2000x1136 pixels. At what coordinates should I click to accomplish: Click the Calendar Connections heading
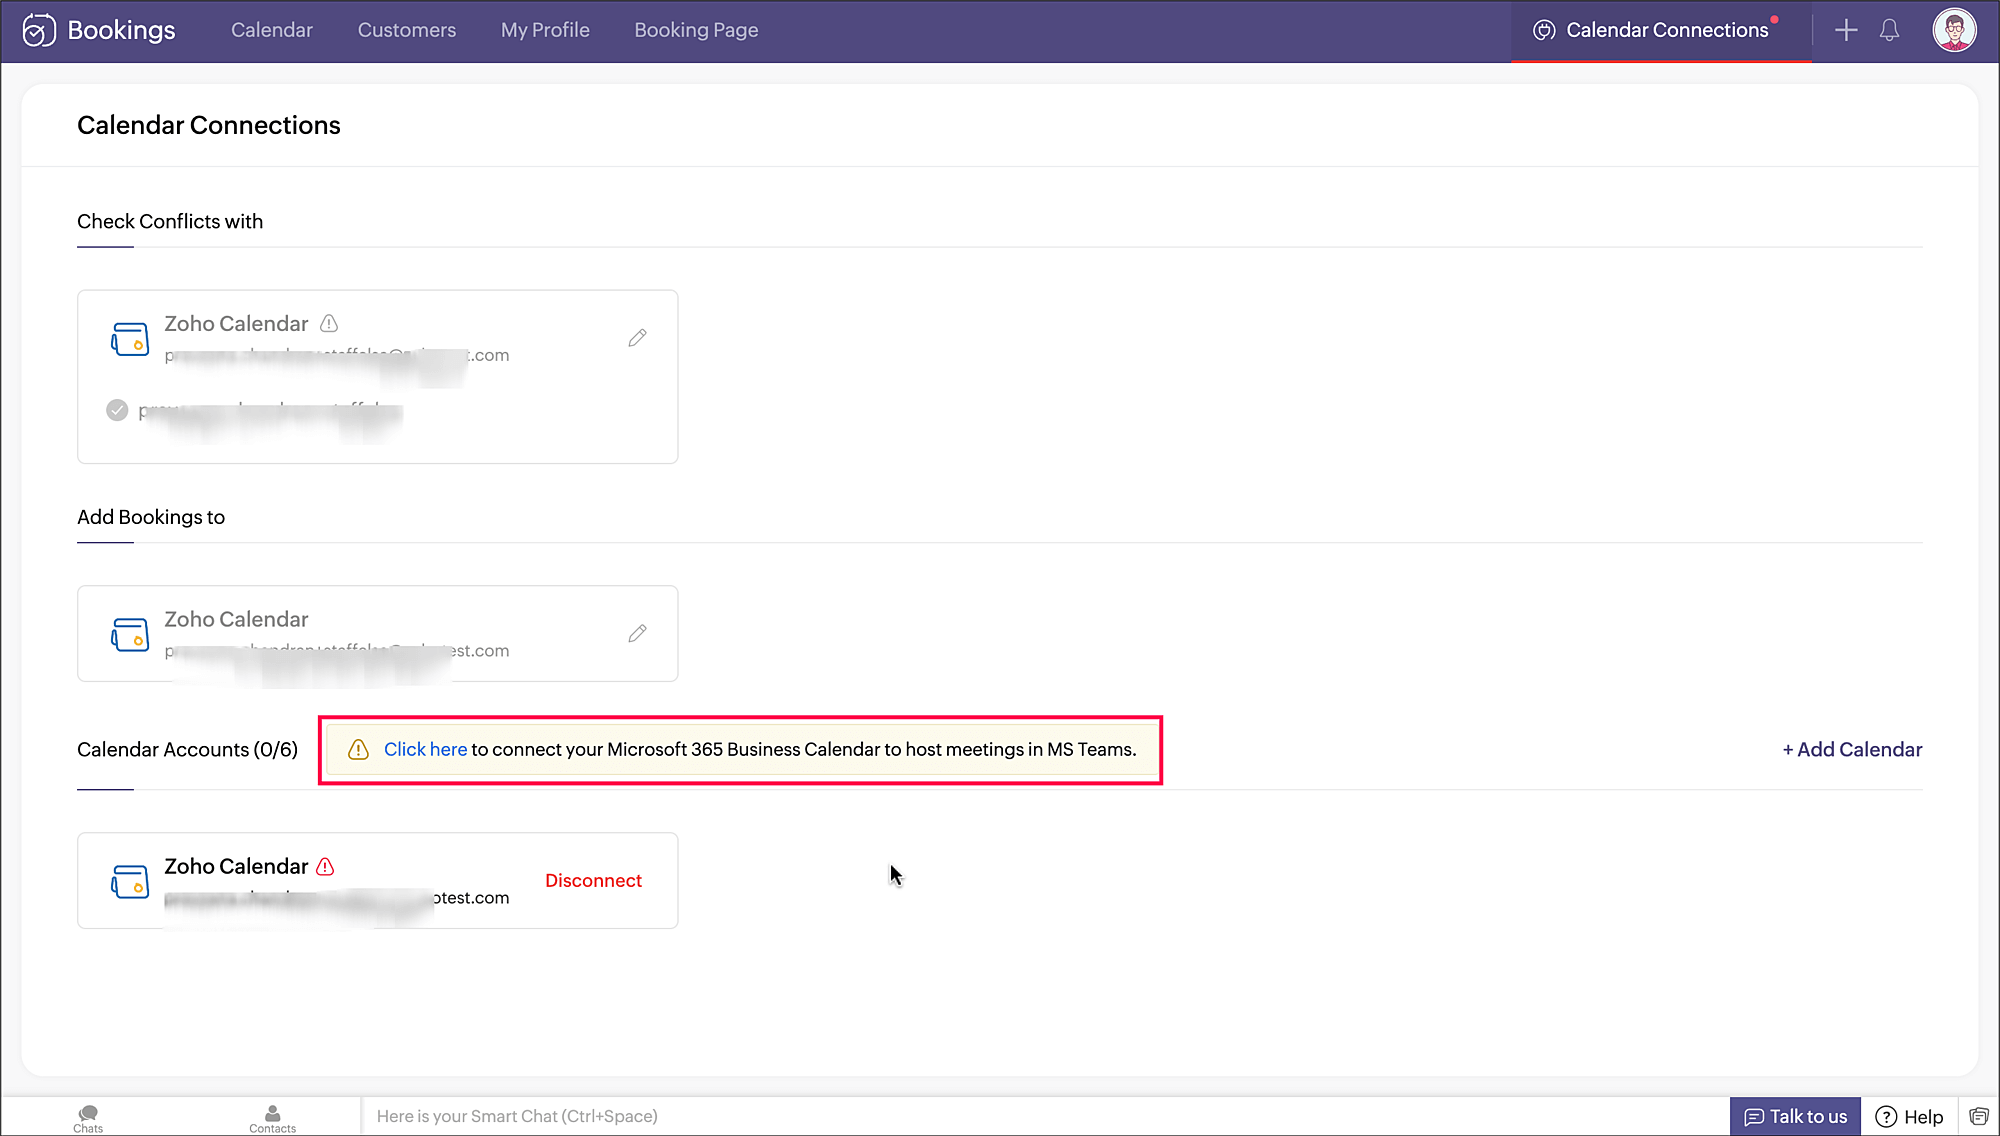click(x=209, y=125)
